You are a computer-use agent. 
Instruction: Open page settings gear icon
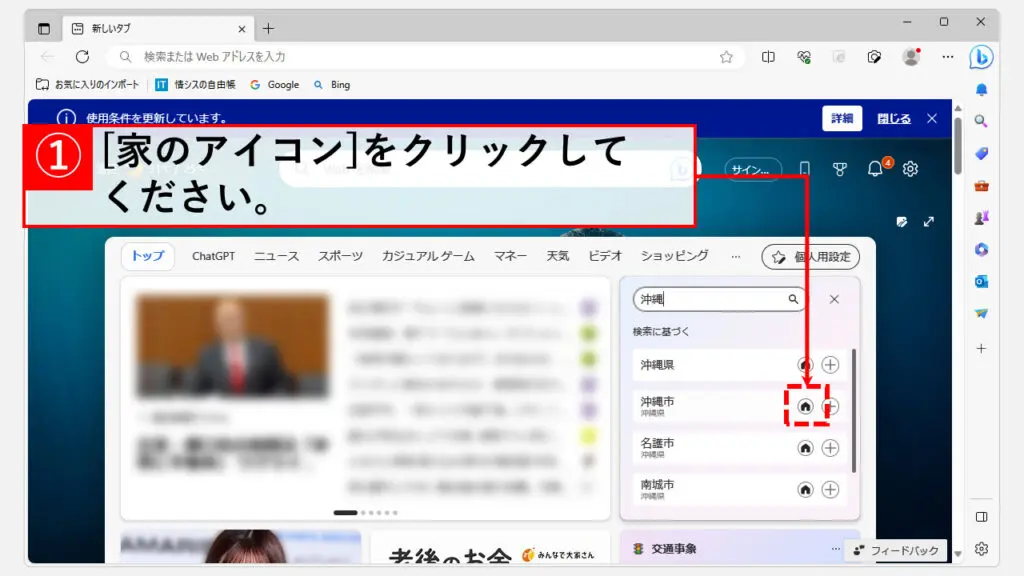click(910, 169)
